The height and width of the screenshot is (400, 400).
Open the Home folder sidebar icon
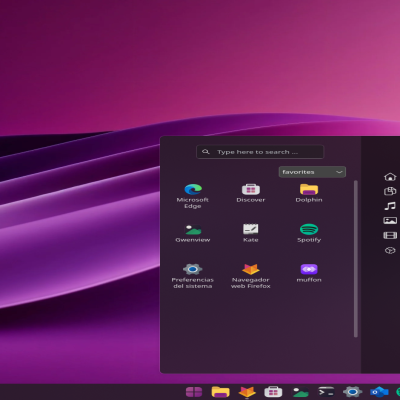(390, 177)
